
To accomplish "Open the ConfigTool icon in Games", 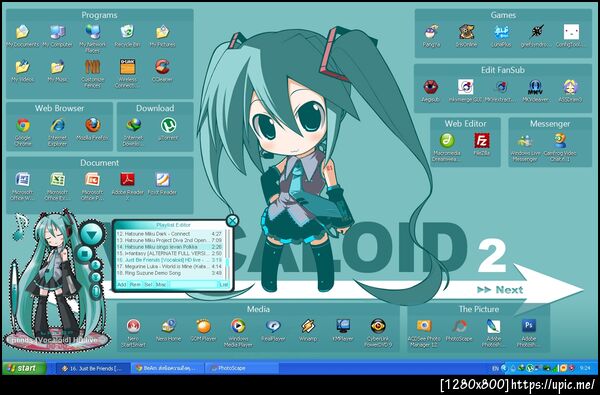I will [x=571, y=32].
